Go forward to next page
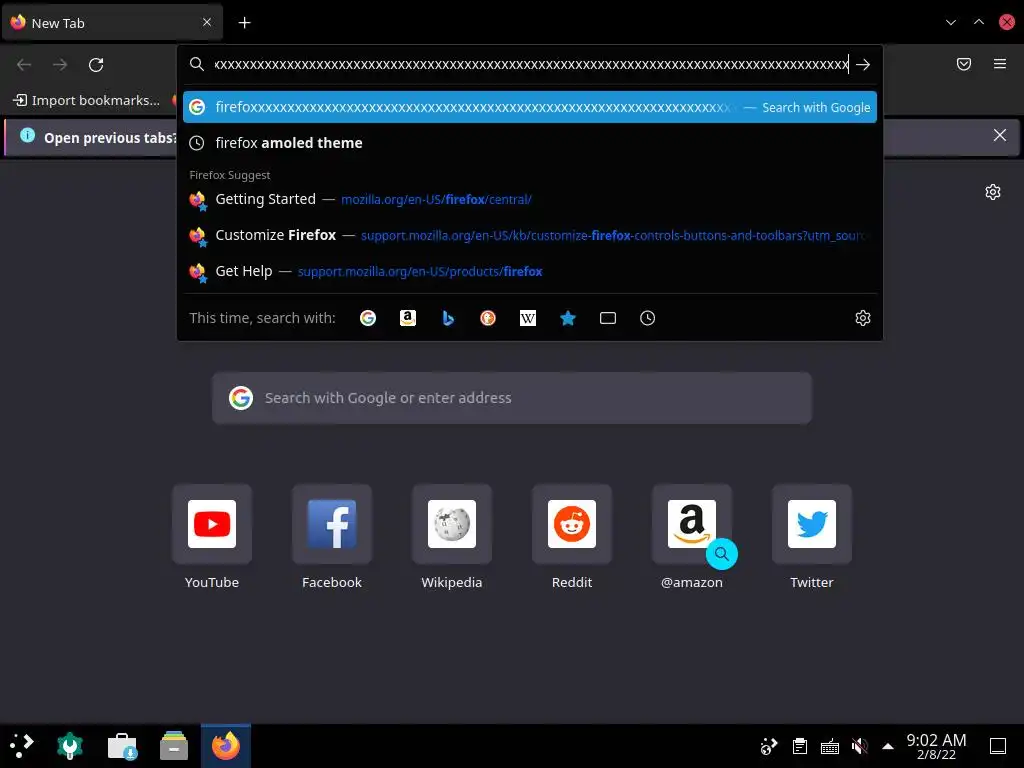 (x=60, y=65)
